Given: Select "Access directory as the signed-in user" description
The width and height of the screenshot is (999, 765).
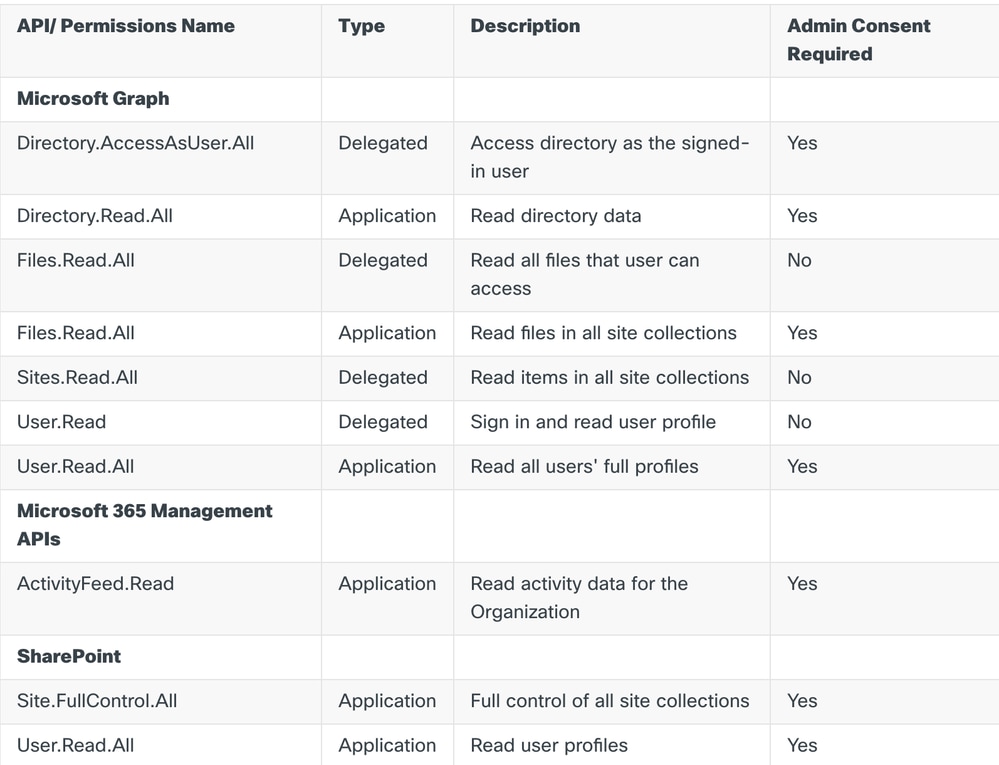Looking at the screenshot, I should [x=610, y=157].
